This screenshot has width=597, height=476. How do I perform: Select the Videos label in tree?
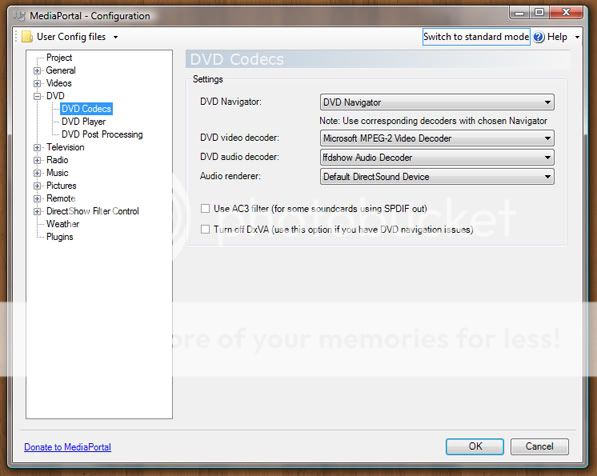[x=59, y=83]
